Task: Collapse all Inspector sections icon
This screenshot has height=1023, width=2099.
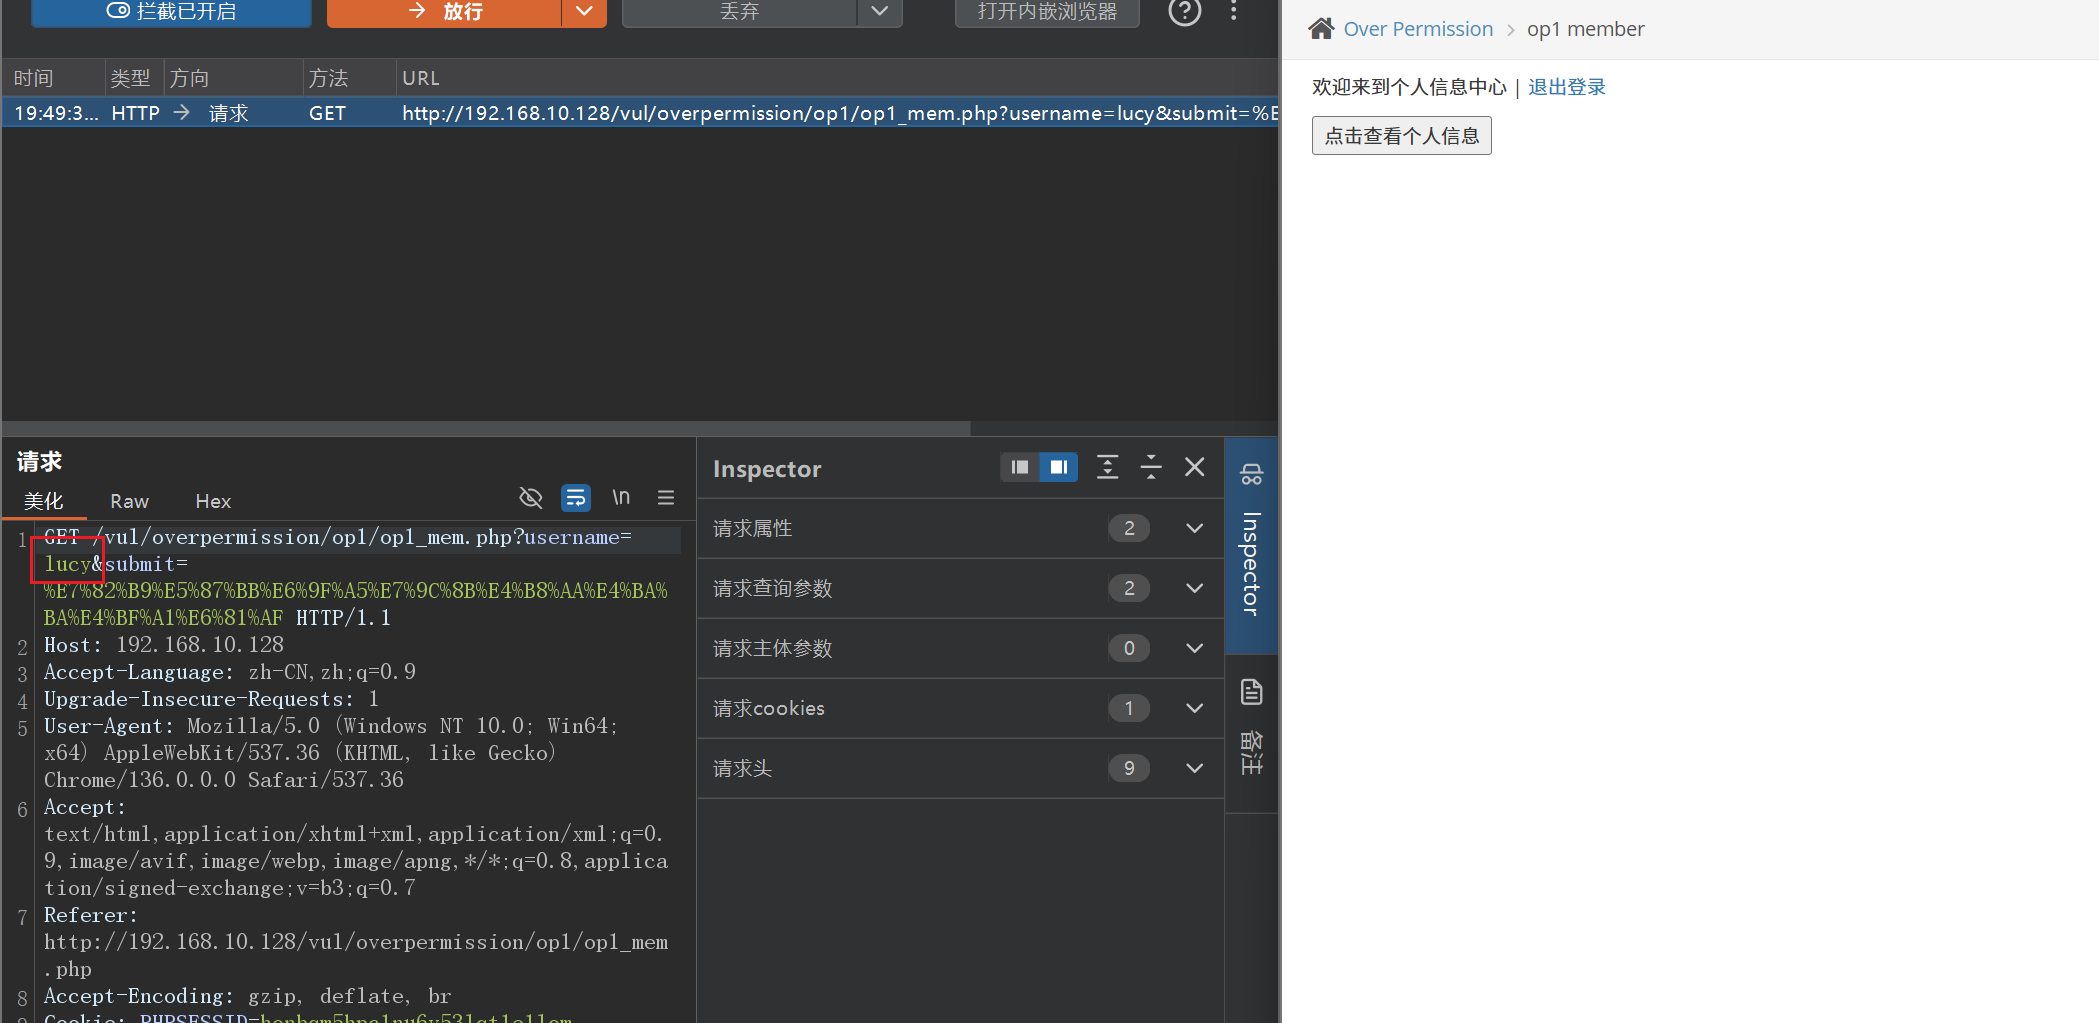Action: (x=1151, y=467)
